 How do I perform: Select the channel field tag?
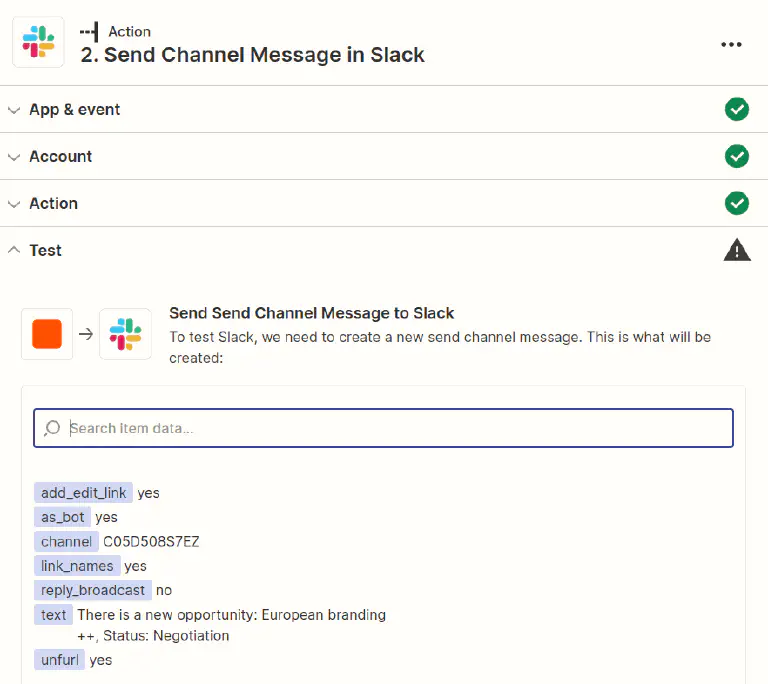click(x=66, y=541)
